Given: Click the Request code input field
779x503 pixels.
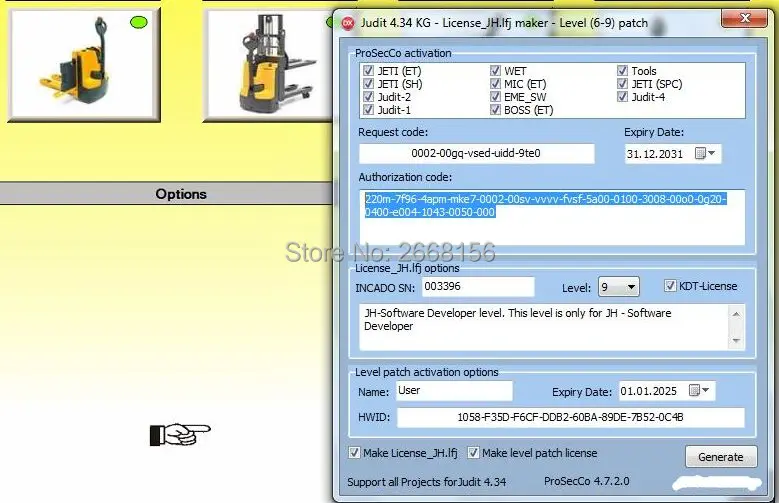Looking at the screenshot, I should (x=476, y=154).
